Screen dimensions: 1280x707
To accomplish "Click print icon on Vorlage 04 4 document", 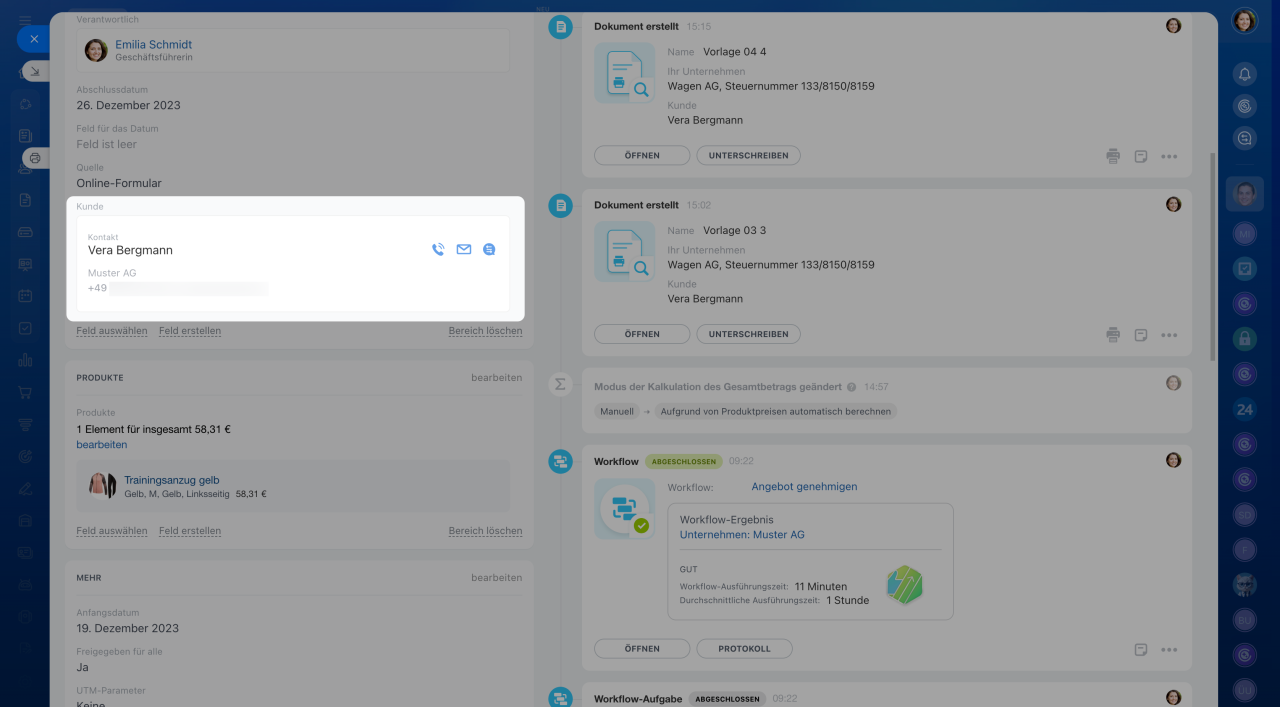I will [1113, 156].
